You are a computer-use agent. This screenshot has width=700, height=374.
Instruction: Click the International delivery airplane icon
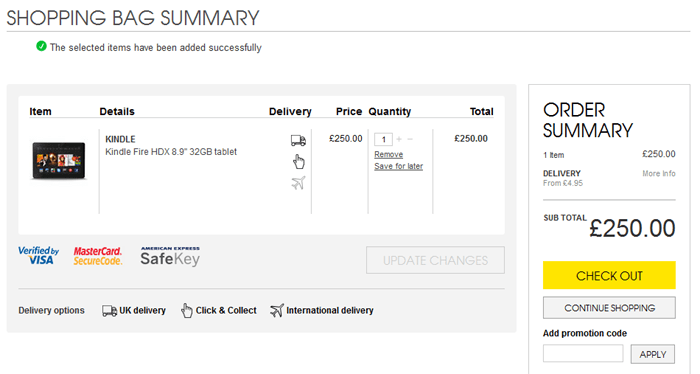coord(277,310)
